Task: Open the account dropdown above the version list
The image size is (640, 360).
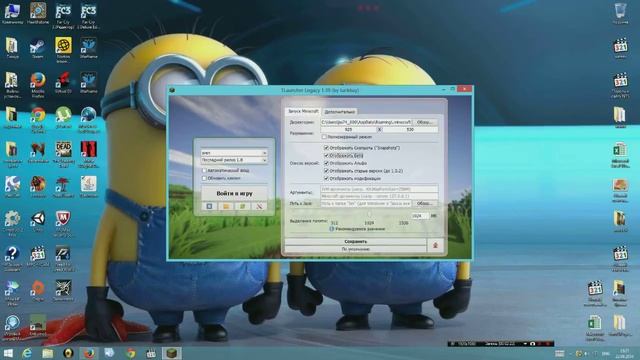Action: [234, 153]
